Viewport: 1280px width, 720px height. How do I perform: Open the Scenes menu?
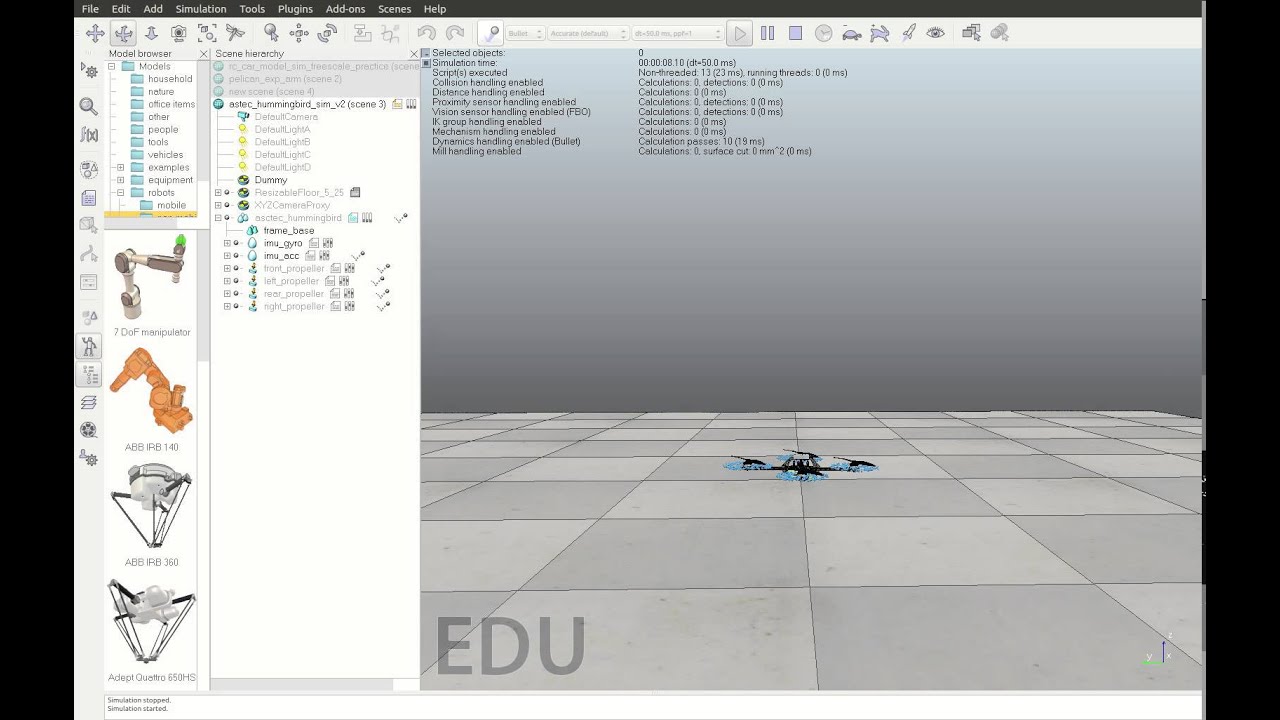[394, 9]
